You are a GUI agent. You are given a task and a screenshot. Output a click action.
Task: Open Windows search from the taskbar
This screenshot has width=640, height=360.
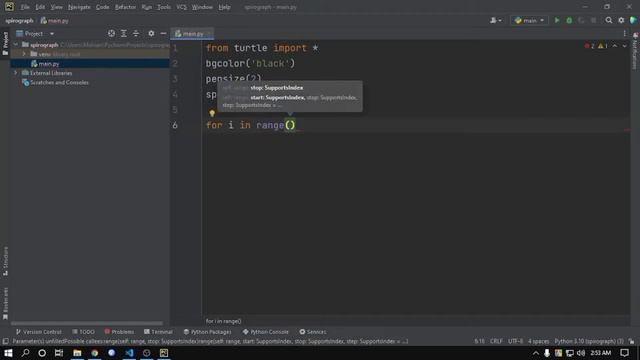(25, 353)
